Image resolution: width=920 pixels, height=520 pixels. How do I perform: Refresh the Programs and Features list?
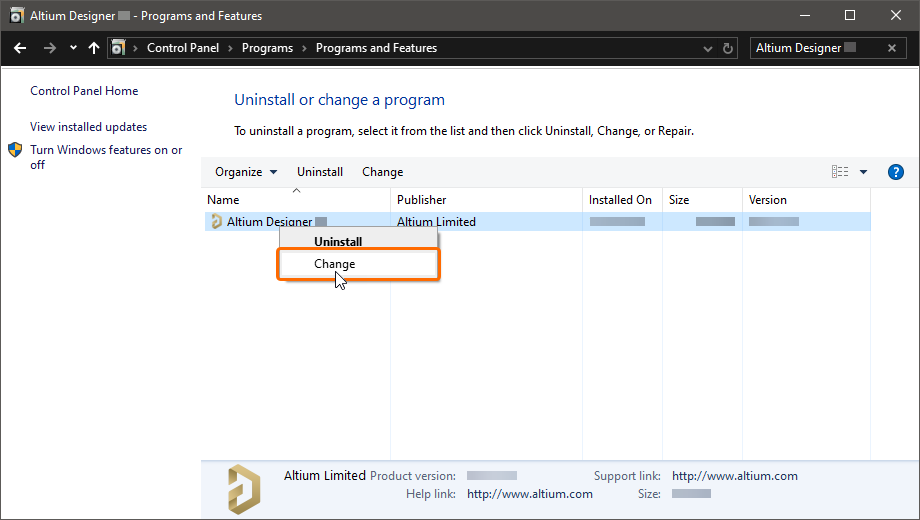click(x=728, y=48)
